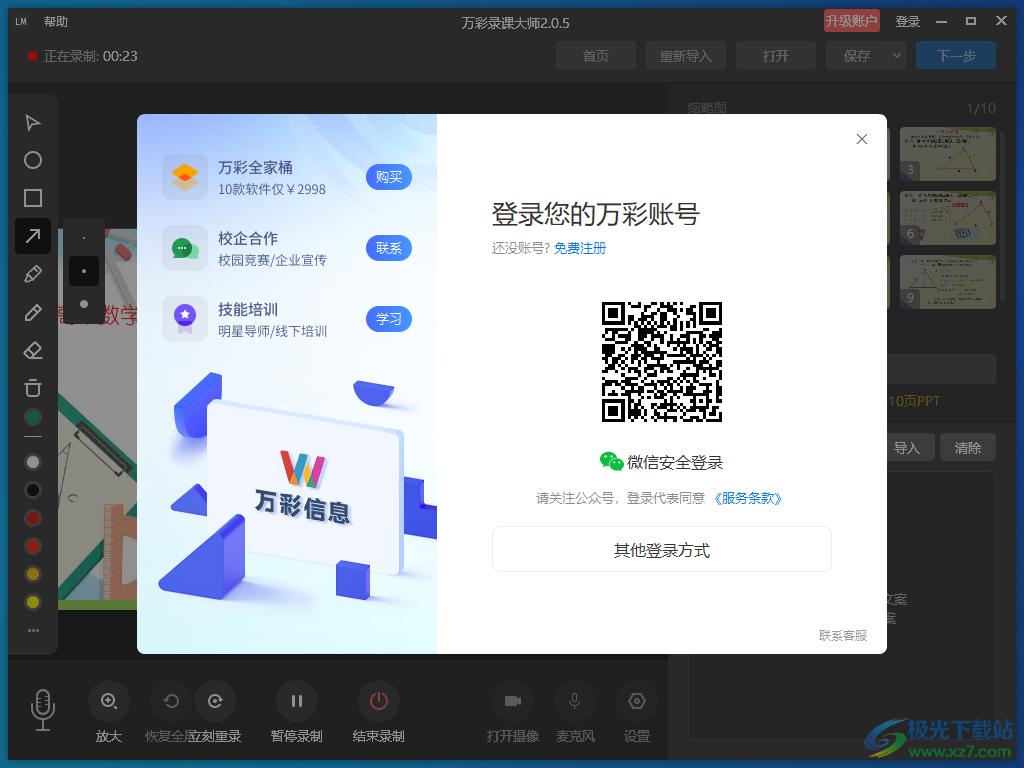Screen dimensions: 1024x768
Task: Open the Help menu
Action: (x=56, y=22)
